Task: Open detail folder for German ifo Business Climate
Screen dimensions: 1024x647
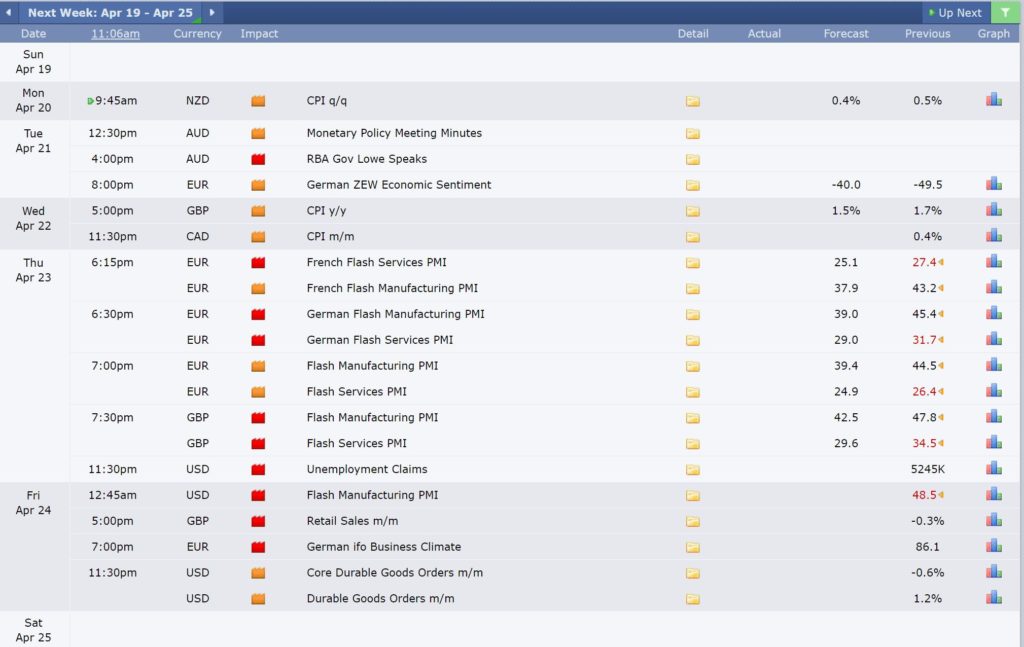Action: pyautogui.click(x=693, y=547)
